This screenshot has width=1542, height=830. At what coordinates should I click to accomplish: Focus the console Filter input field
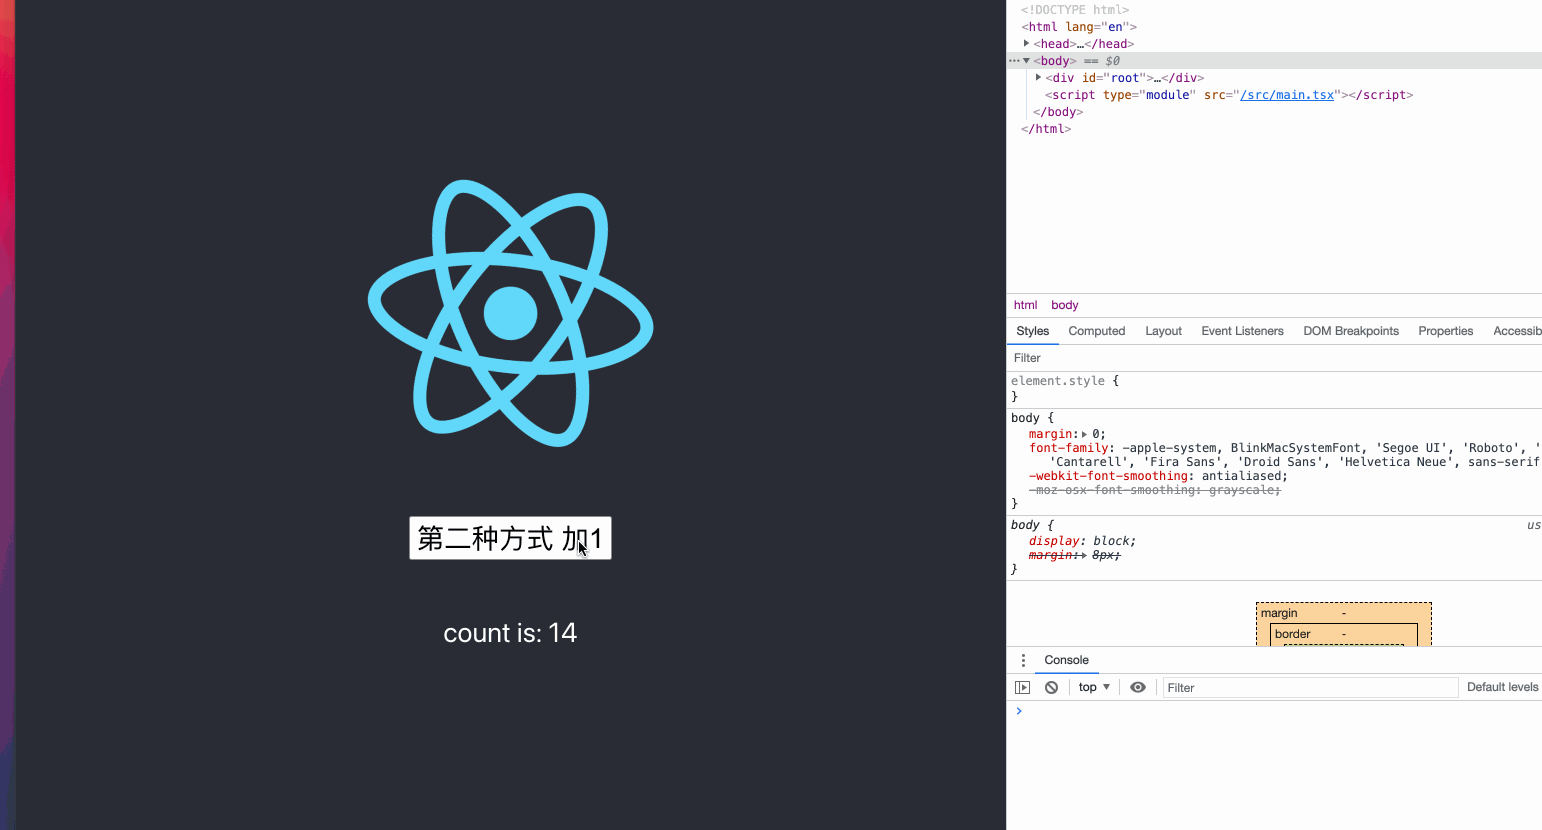point(1310,688)
